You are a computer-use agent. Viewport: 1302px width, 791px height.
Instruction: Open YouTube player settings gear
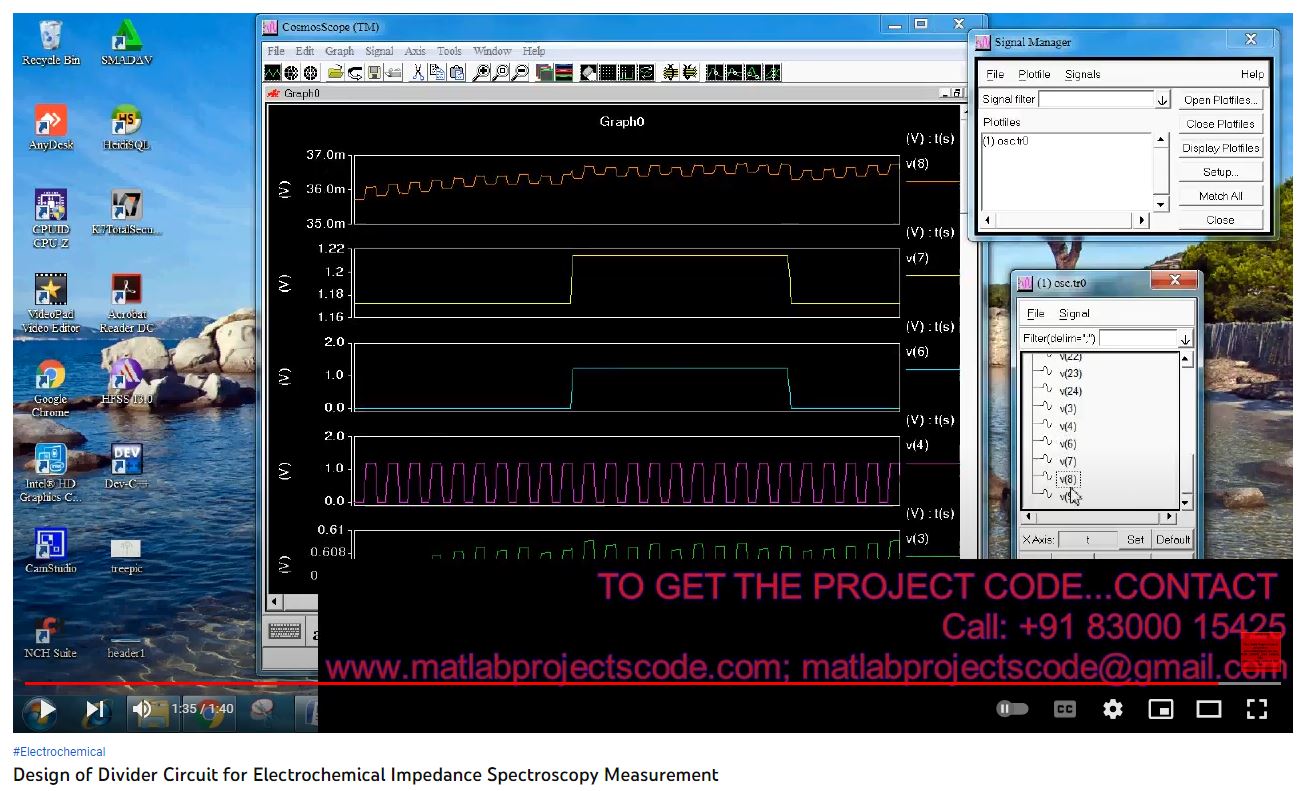pos(1112,709)
